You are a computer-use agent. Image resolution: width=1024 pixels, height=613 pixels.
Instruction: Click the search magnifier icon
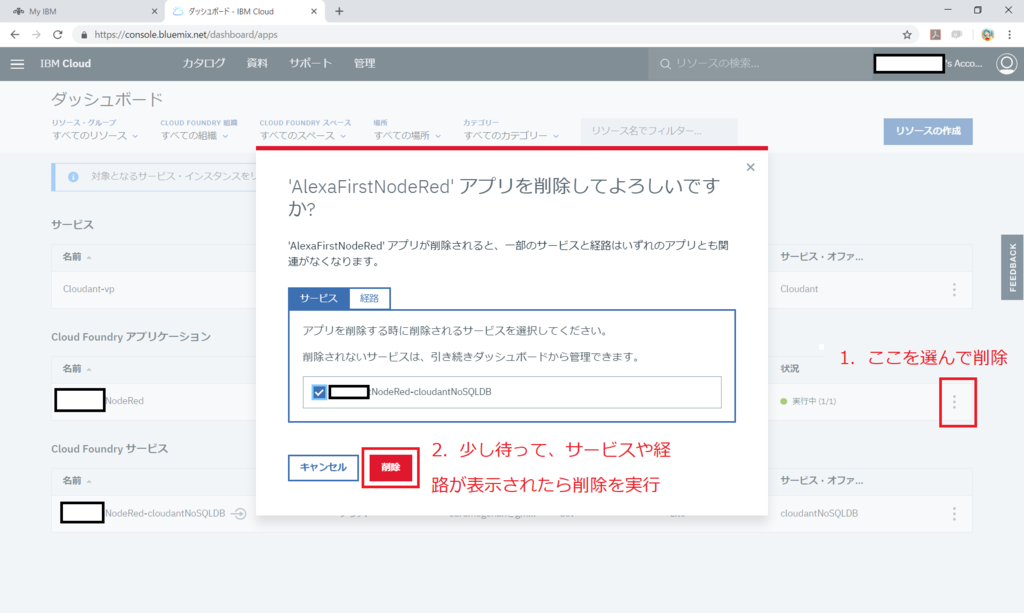(x=665, y=64)
